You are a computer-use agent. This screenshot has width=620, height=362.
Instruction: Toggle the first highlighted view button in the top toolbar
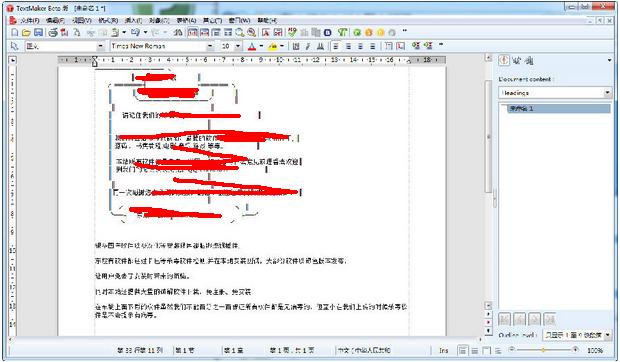193,32
